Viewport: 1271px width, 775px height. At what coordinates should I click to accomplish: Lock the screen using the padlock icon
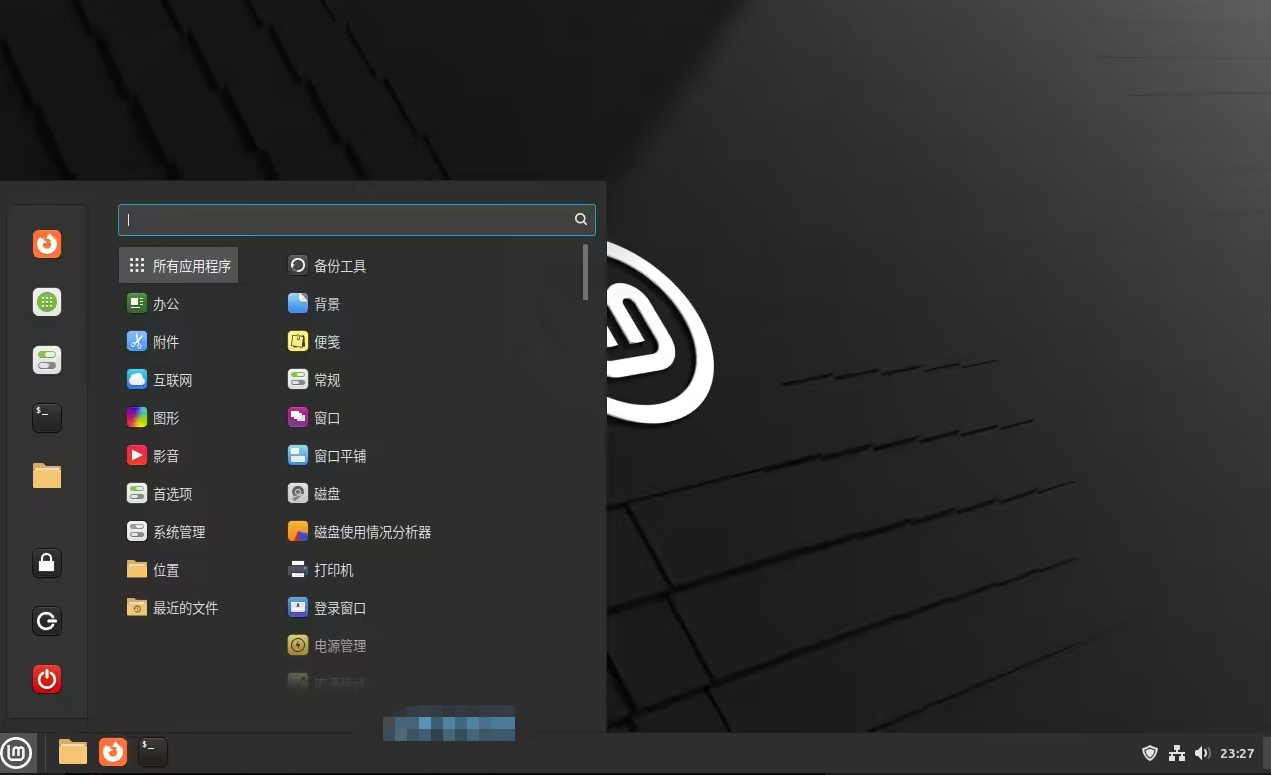(46, 563)
